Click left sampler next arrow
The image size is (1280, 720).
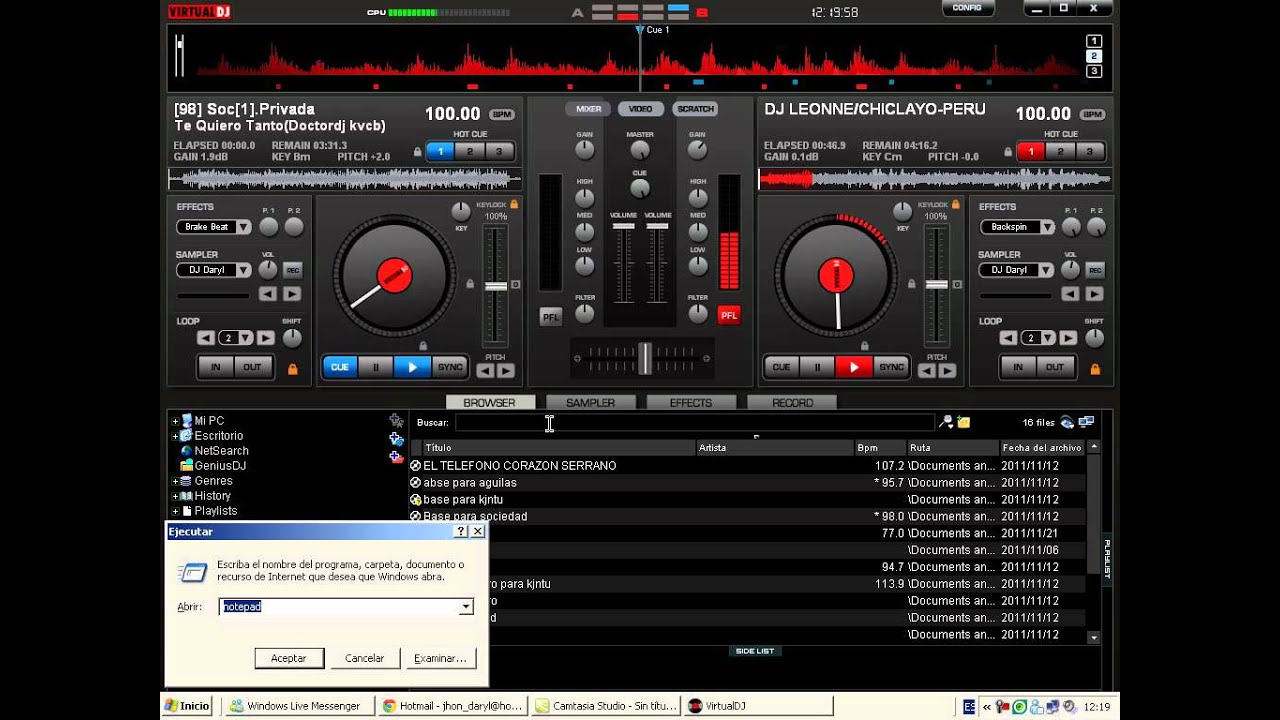click(291, 294)
